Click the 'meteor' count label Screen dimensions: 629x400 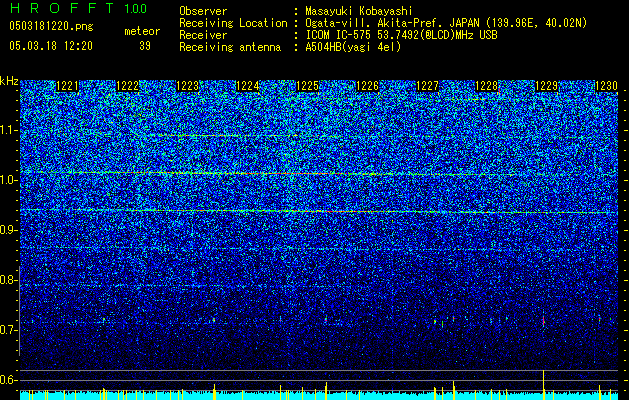[x=142, y=31]
